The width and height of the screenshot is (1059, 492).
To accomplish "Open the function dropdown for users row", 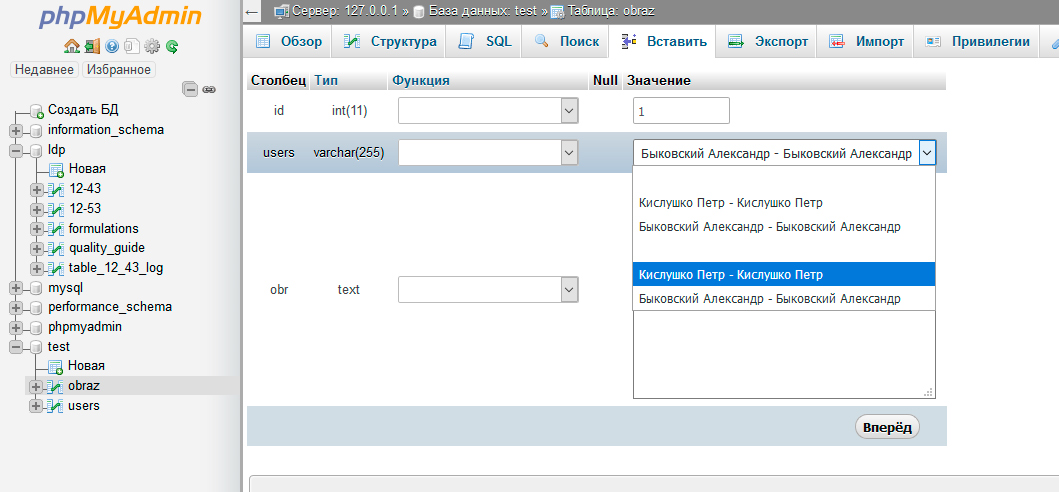I will 488,153.
